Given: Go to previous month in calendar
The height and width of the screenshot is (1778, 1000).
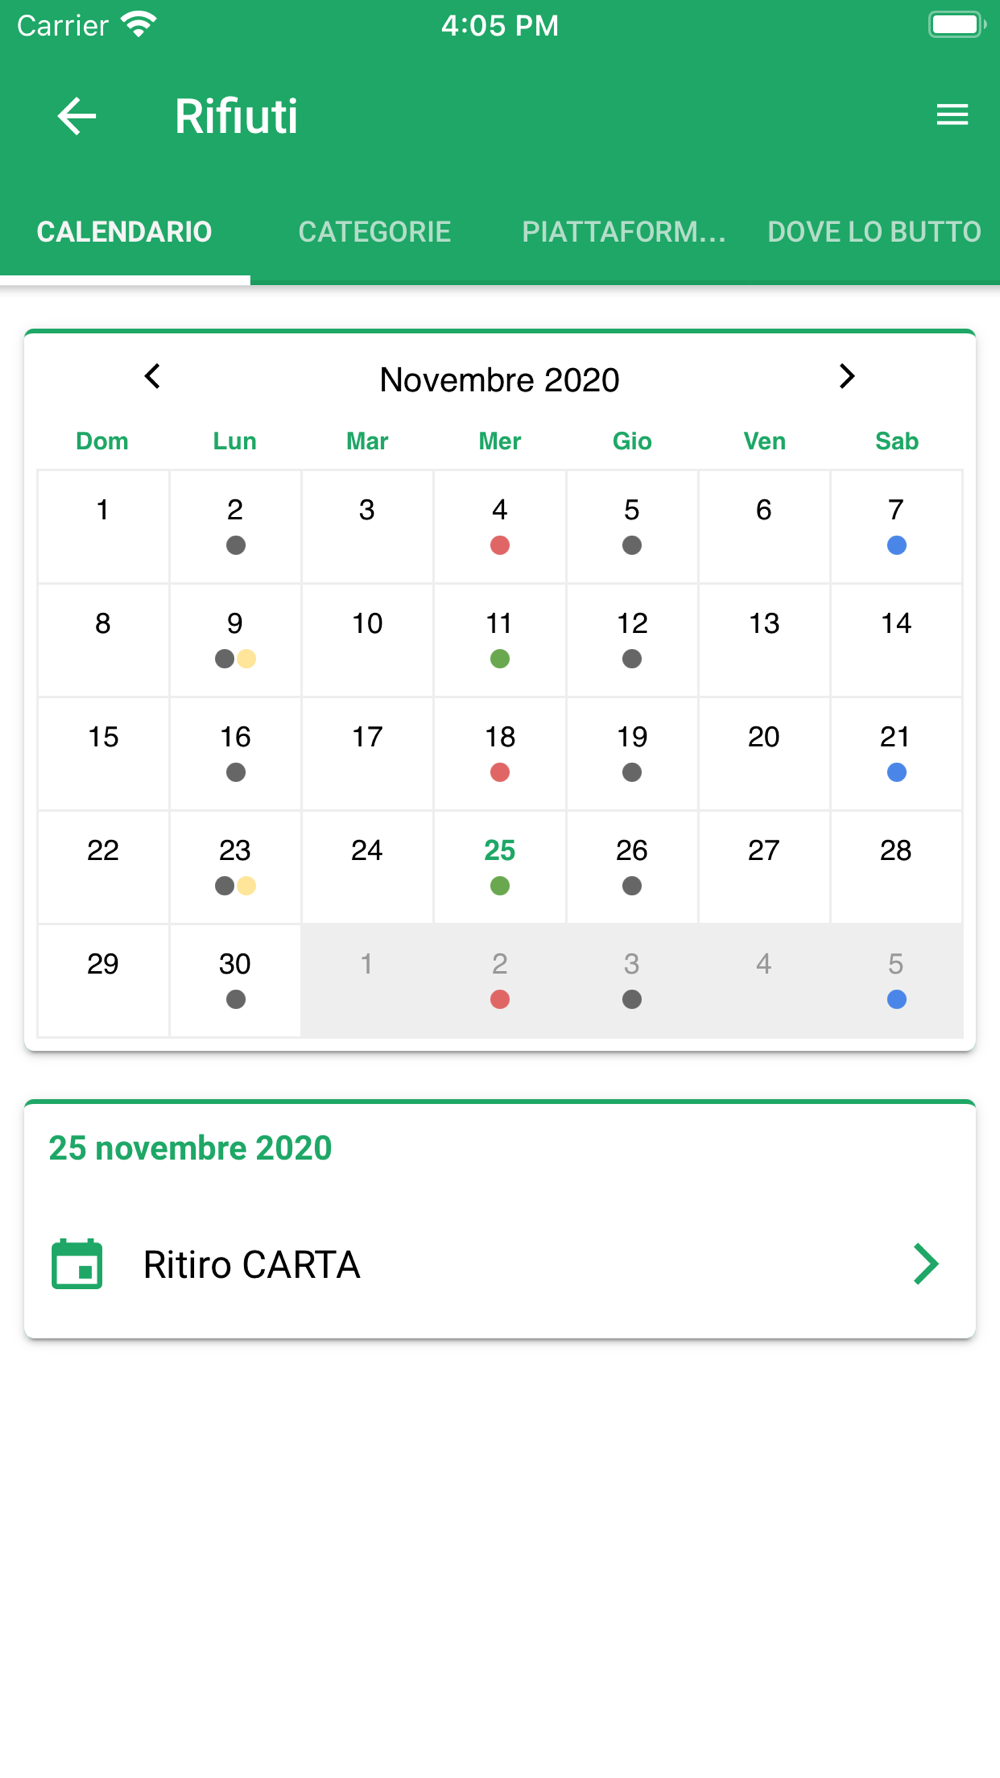Looking at the screenshot, I should [x=152, y=377].
